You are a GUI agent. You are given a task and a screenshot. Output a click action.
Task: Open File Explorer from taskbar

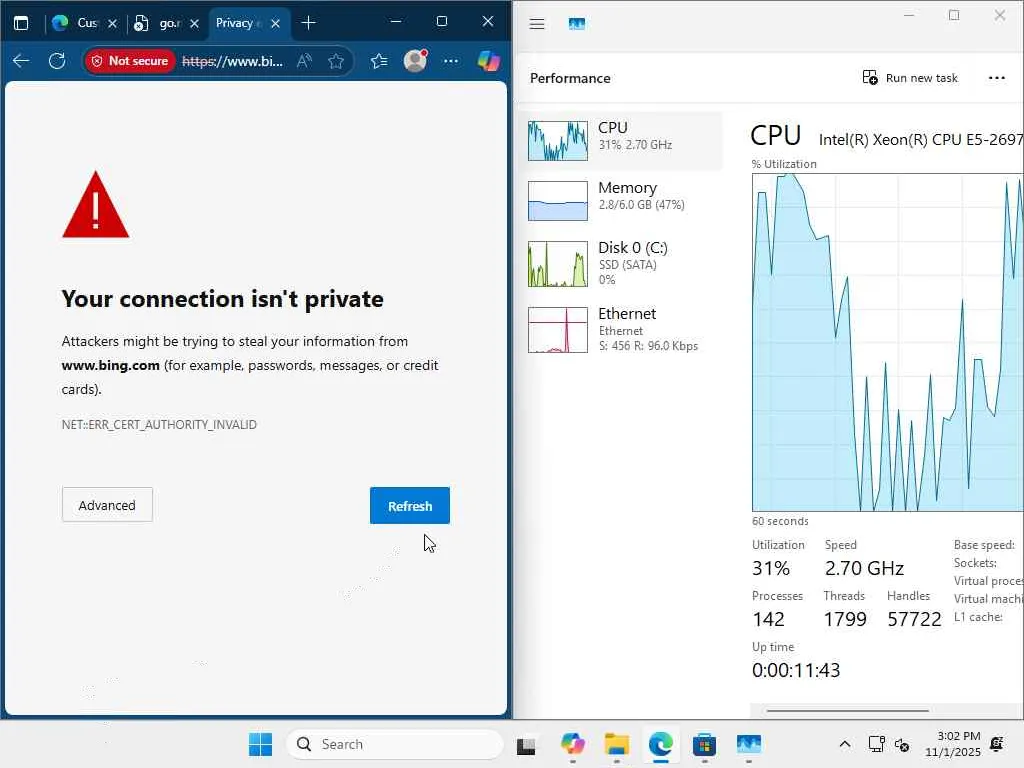pos(616,744)
